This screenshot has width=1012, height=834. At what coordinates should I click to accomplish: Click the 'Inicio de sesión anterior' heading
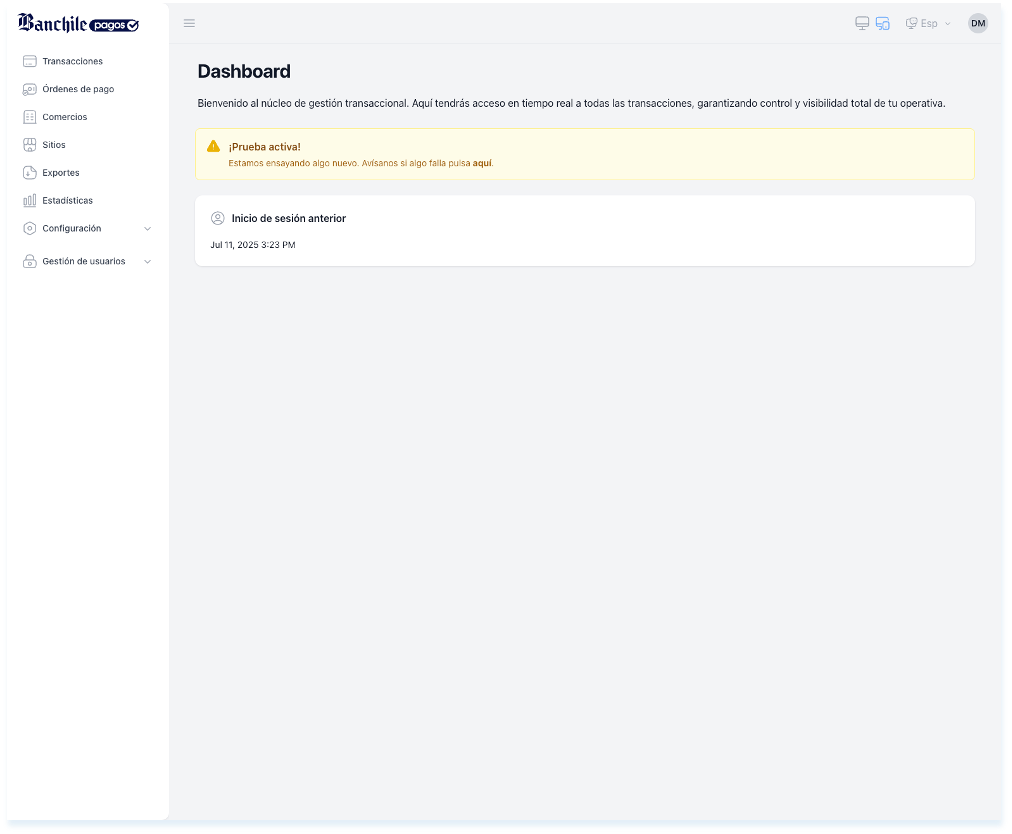coord(288,218)
